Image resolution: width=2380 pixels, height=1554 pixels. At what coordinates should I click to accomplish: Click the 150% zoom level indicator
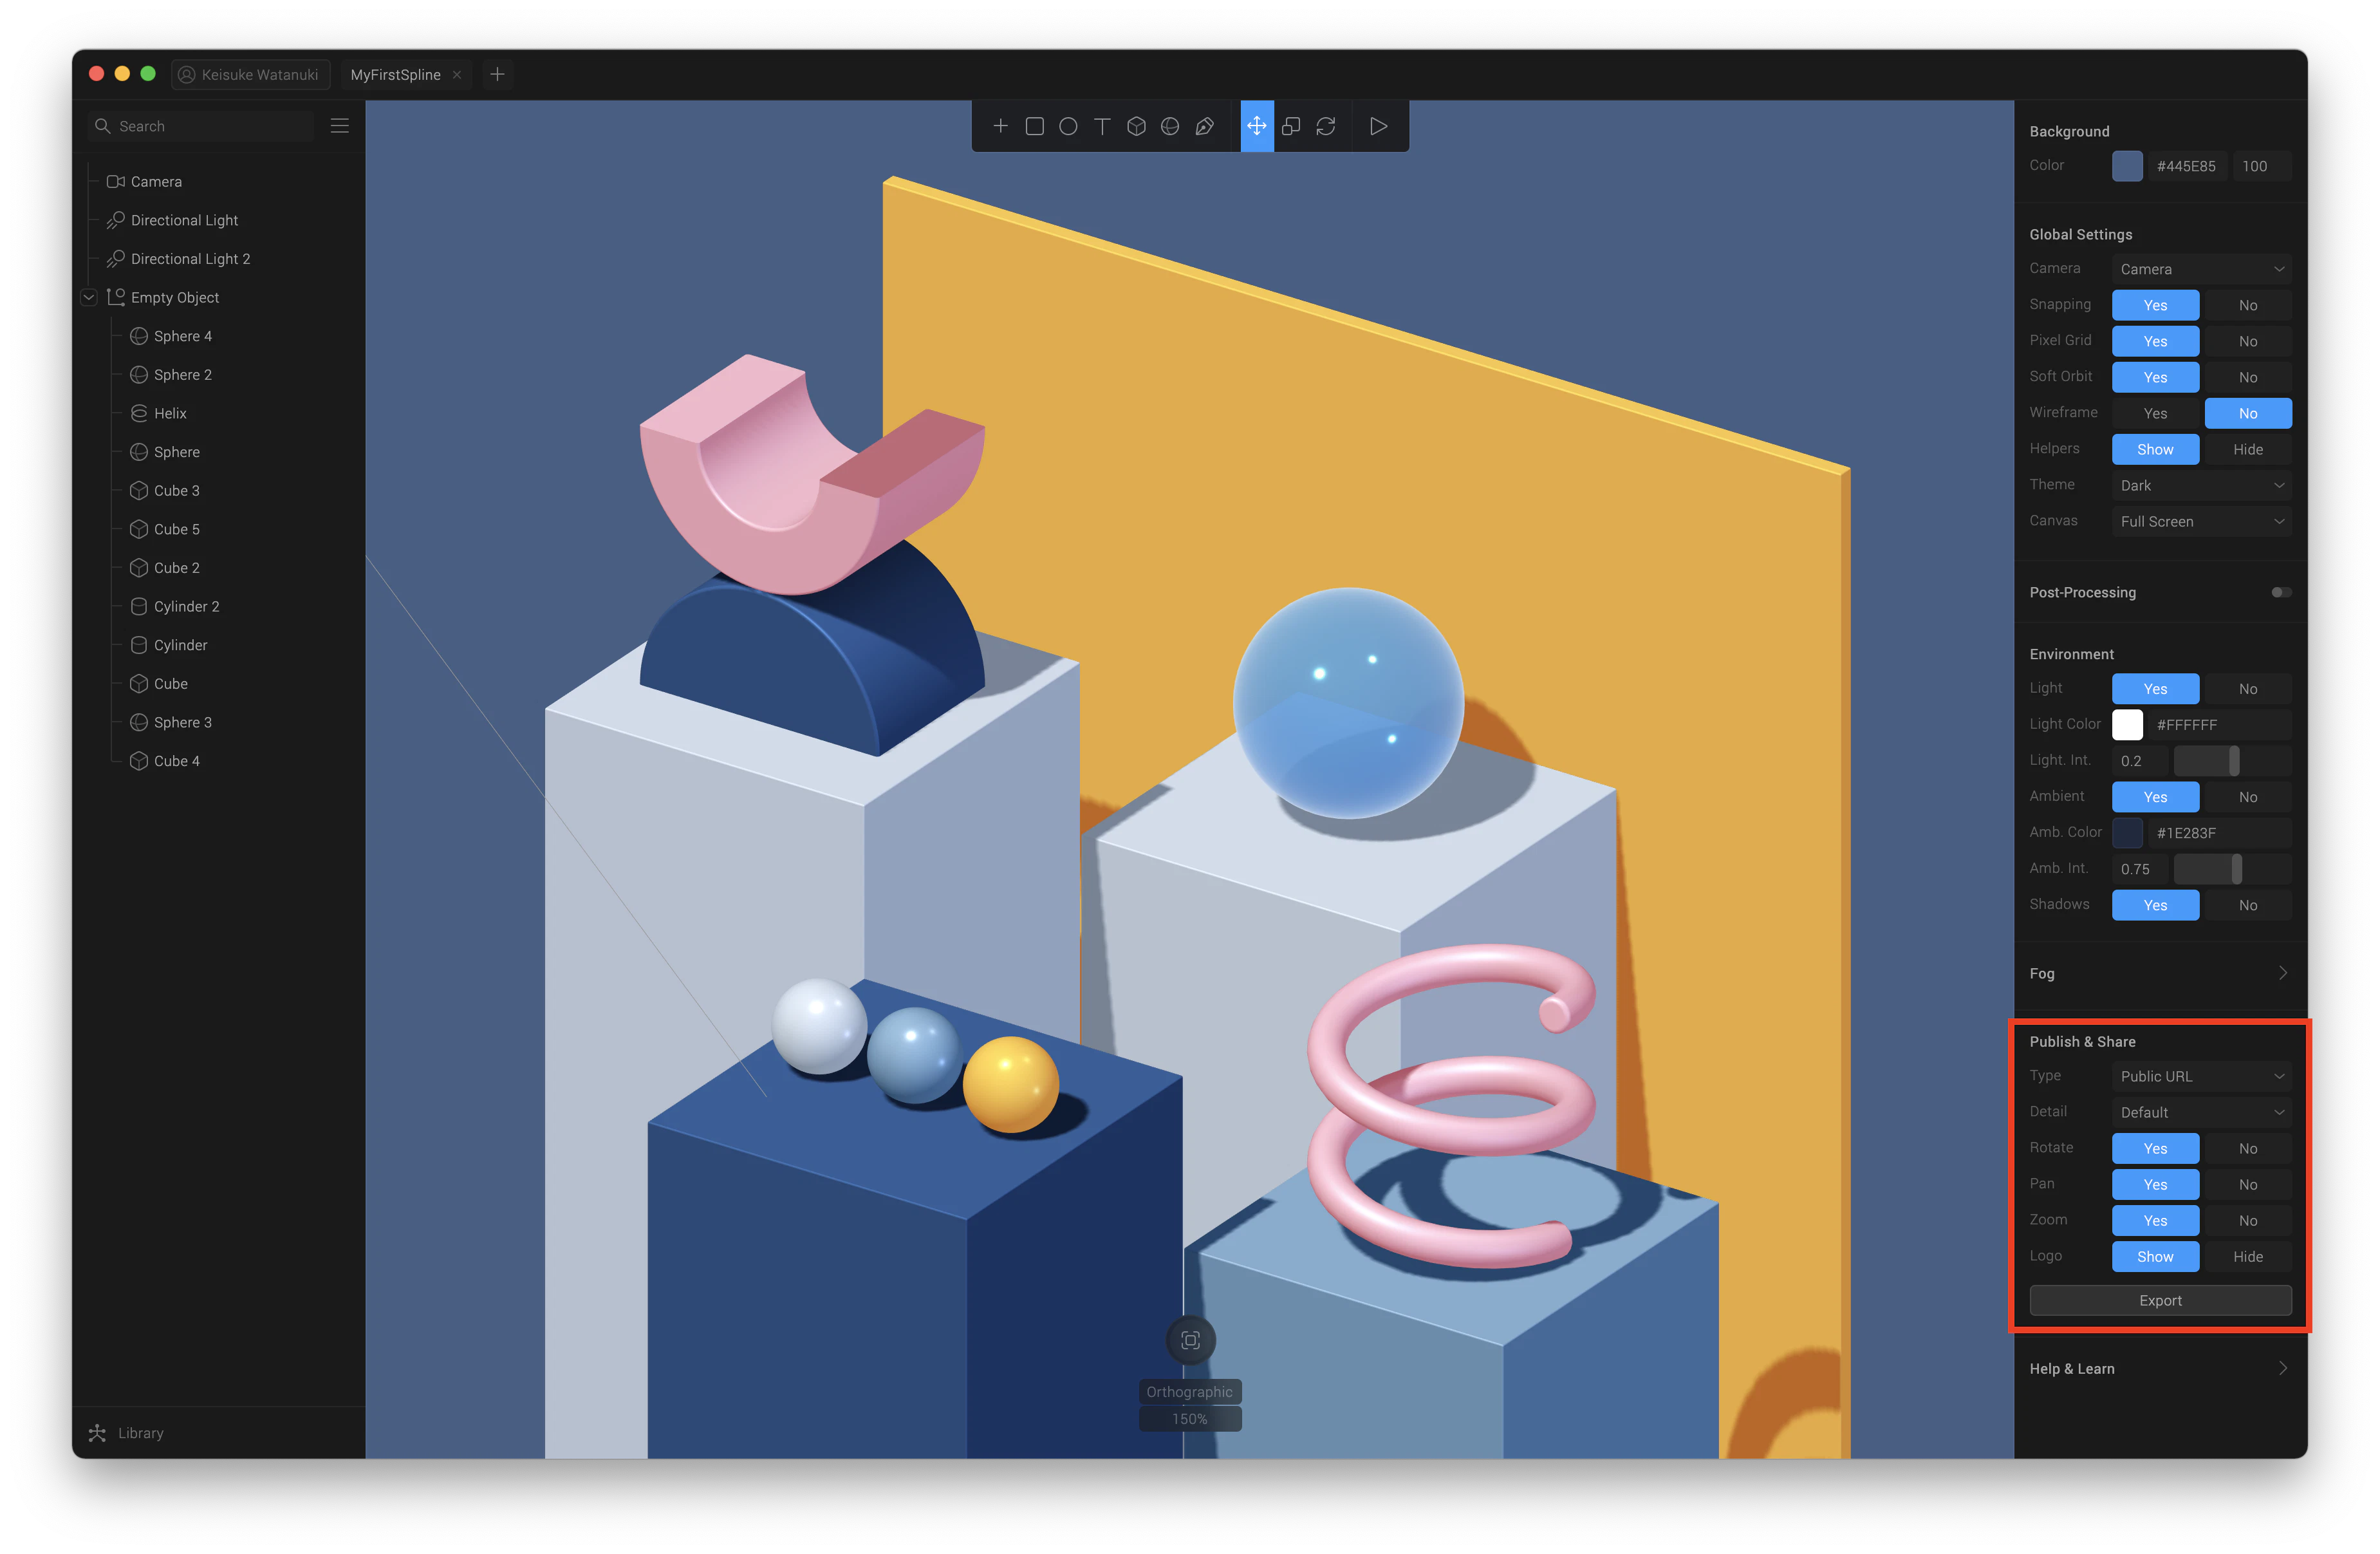pos(1189,1419)
